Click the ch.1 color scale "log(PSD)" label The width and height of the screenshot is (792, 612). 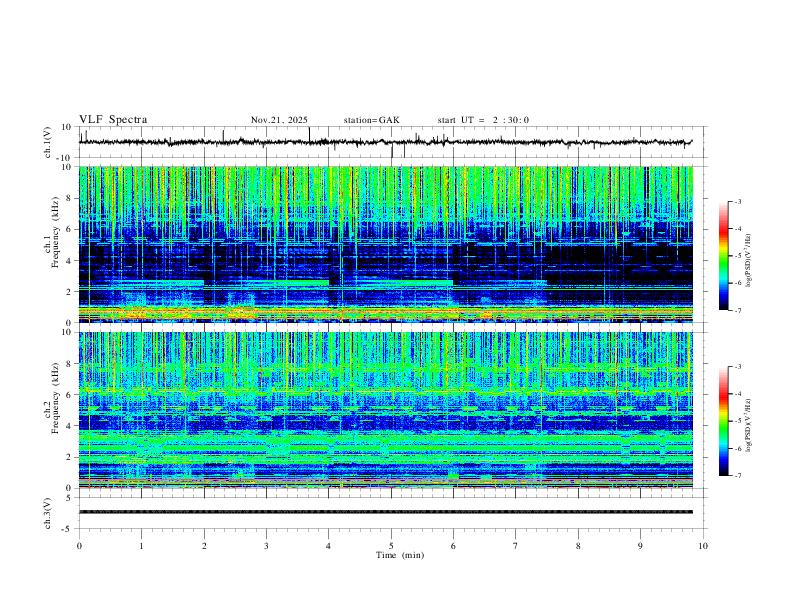pyautogui.click(x=749, y=260)
